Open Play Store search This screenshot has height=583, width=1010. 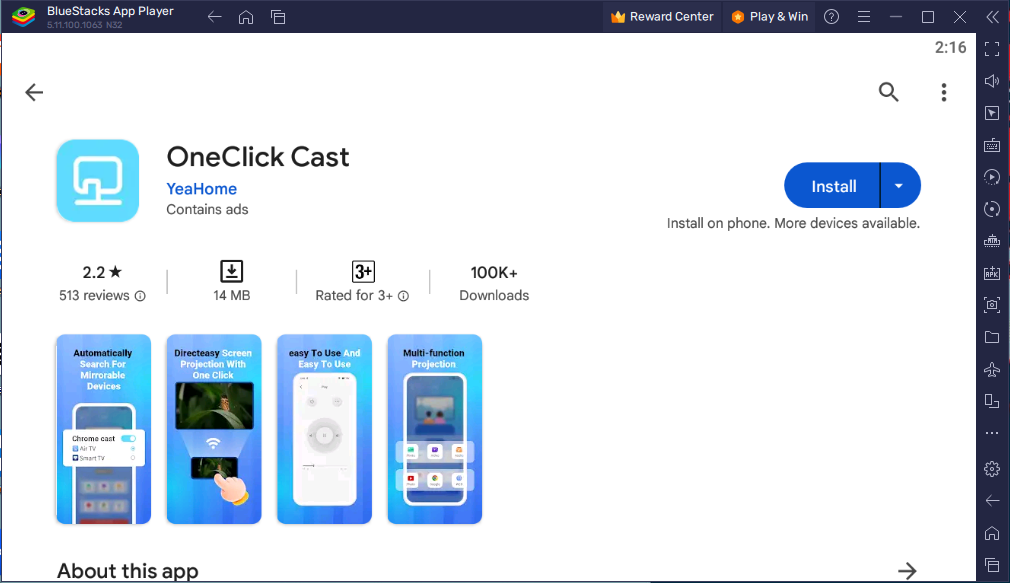[888, 92]
